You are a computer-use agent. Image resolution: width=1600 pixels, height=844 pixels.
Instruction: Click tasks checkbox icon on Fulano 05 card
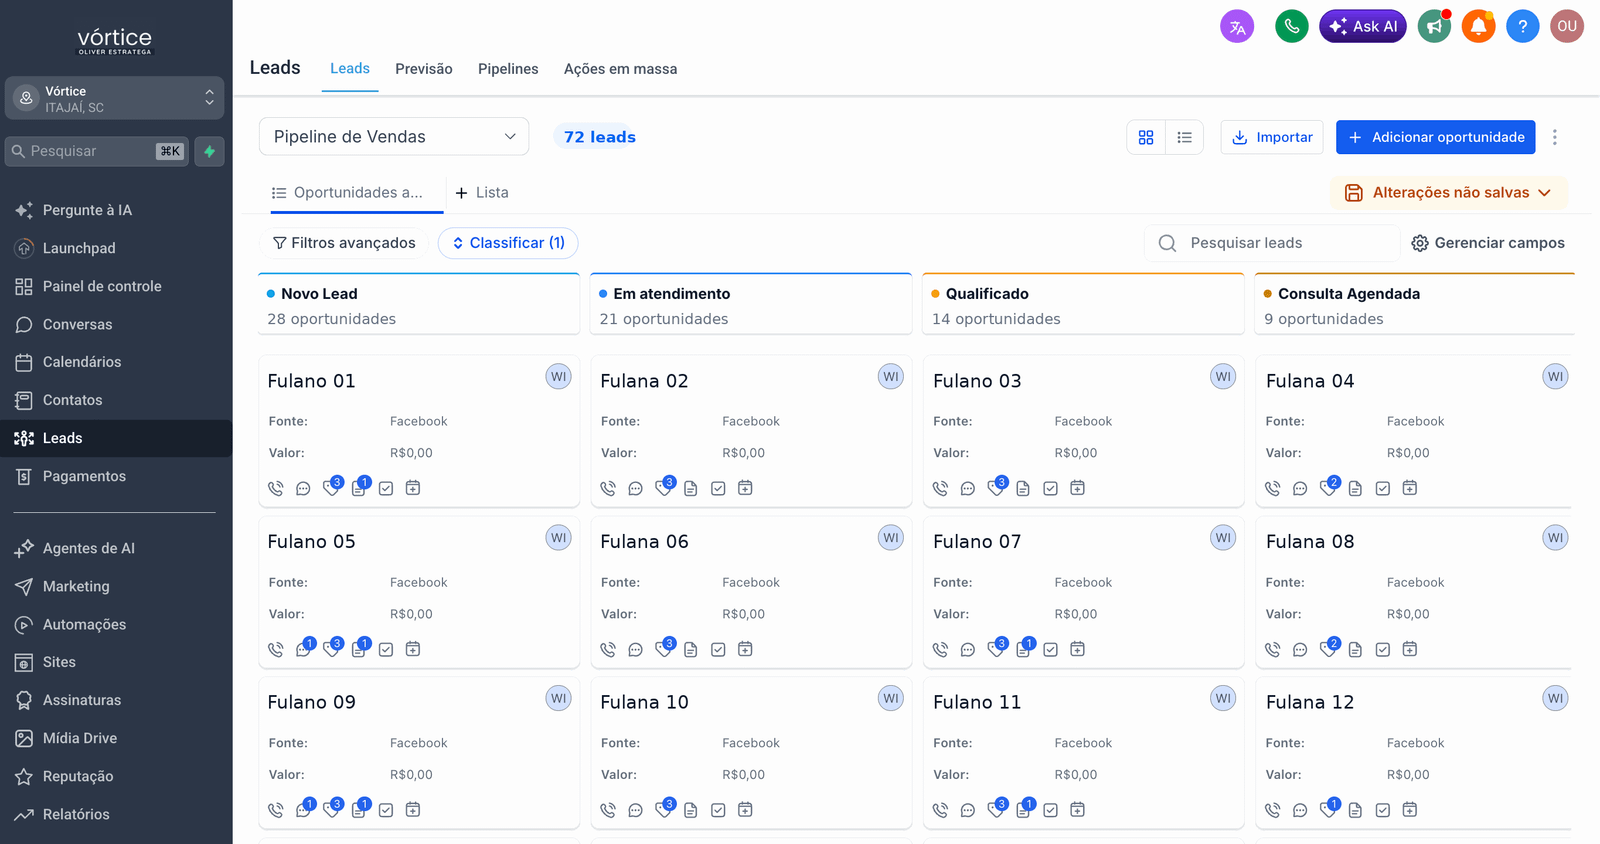(386, 649)
